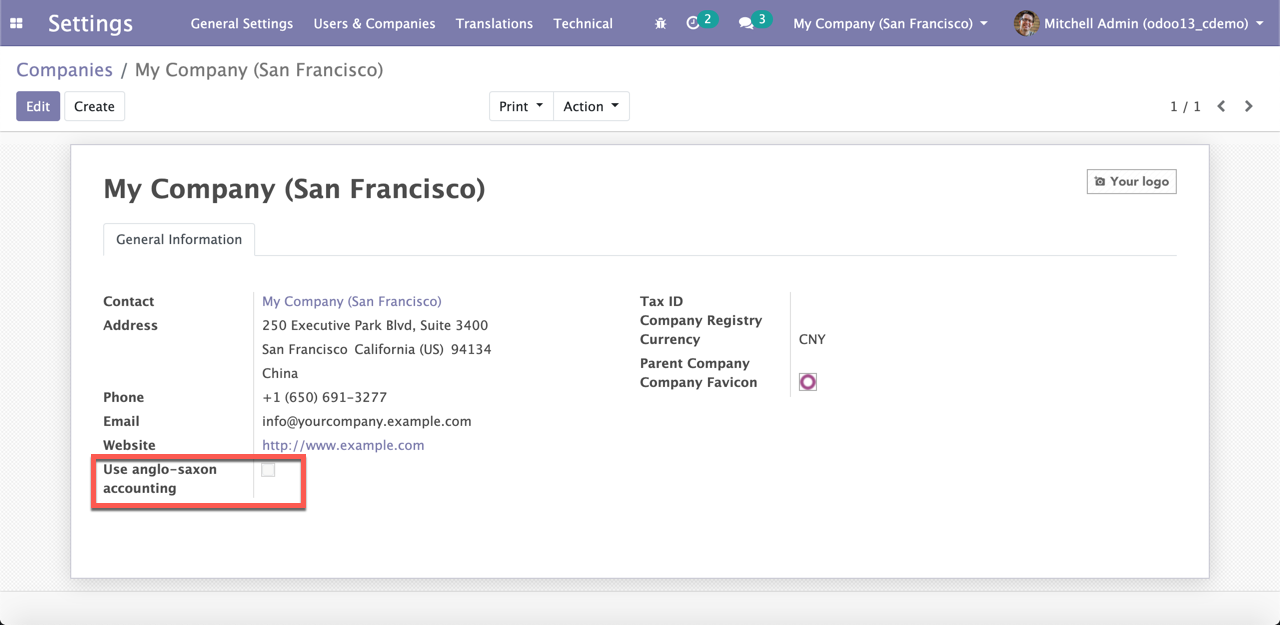Click the CNY currency value
The image size is (1280, 625).
[x=812, y=339]
